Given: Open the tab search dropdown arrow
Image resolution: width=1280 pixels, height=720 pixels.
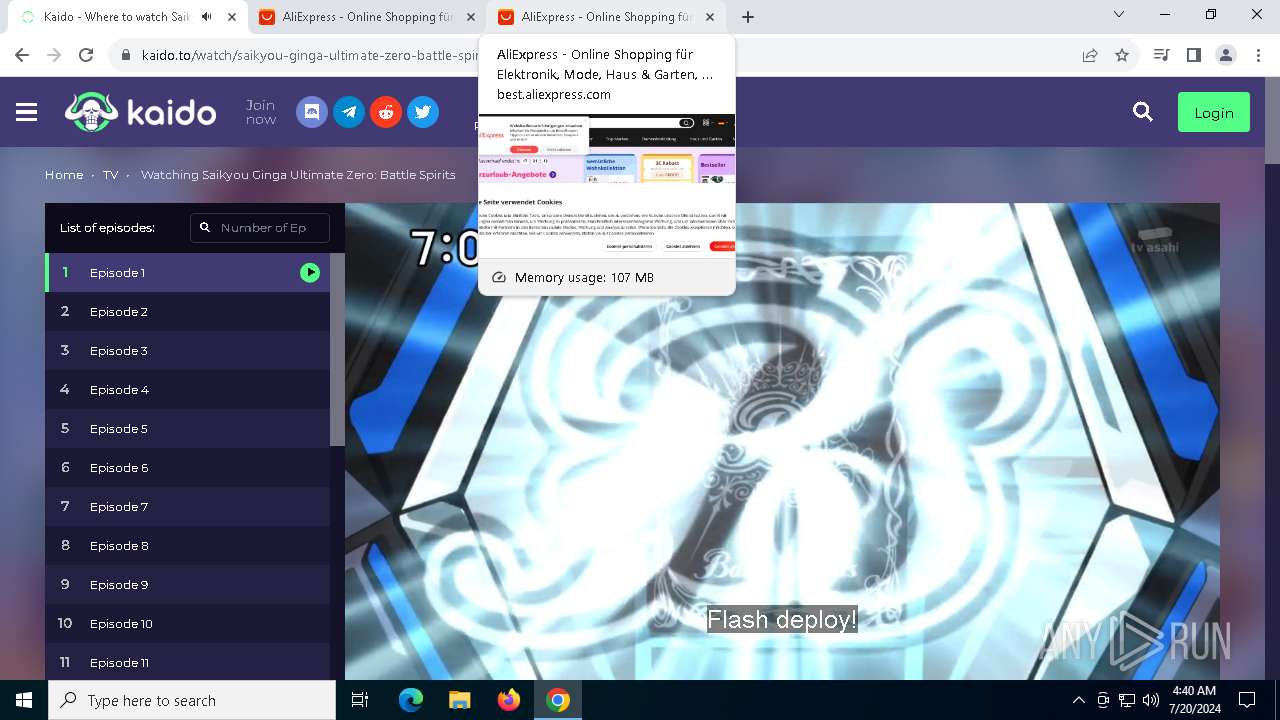Looking at the screenshot, I should 1119,15.
